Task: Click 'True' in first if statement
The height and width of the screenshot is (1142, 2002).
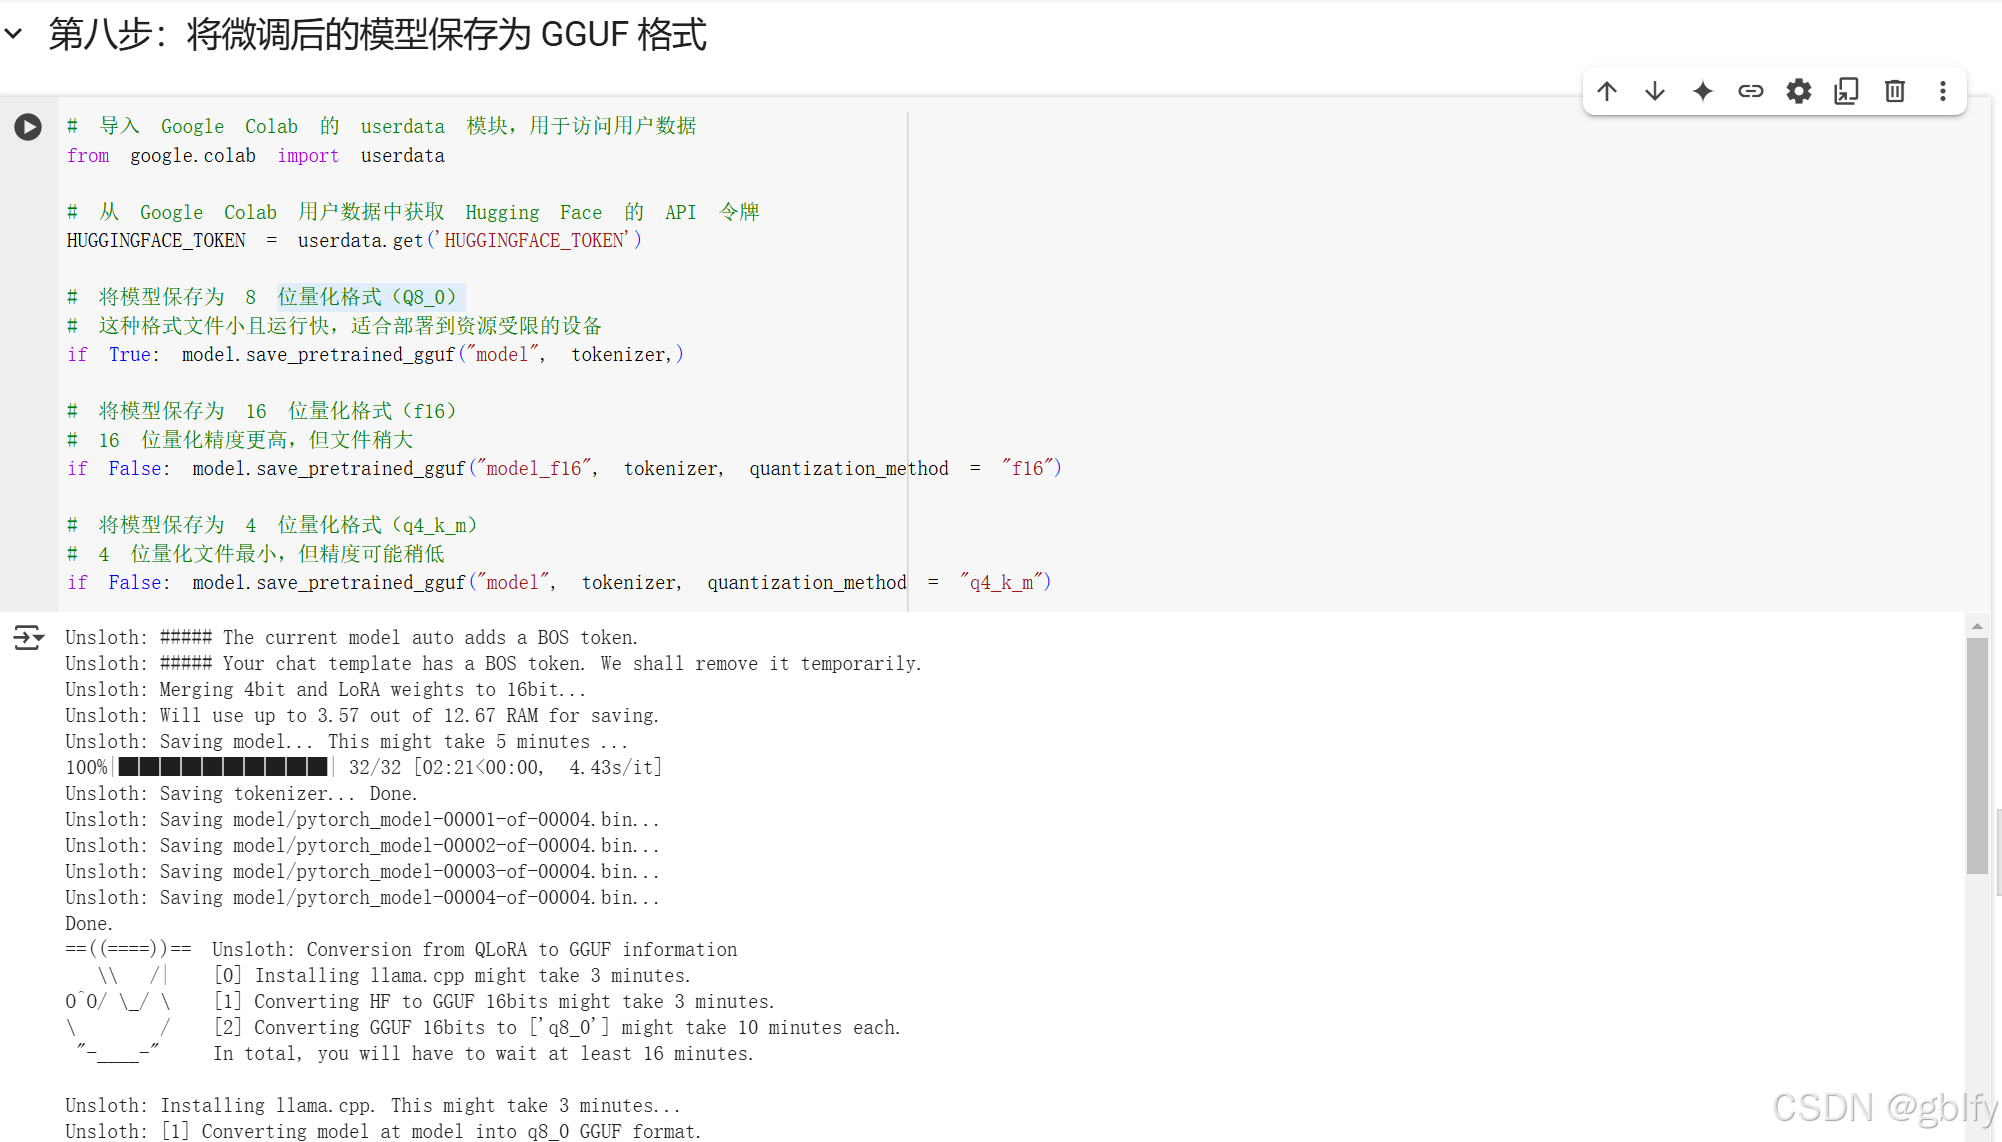Action: click(130, 355)
